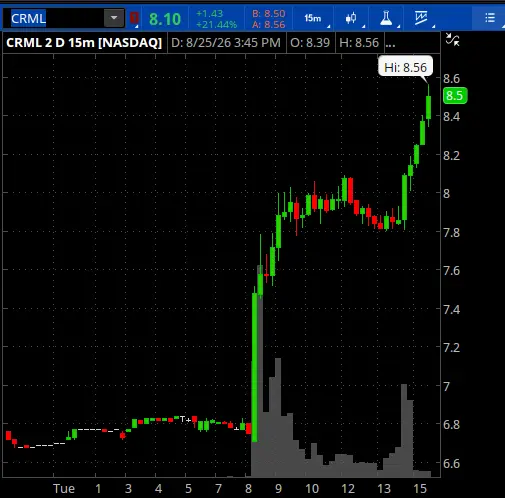This screenshot has height=498, width=505.
Task: Click the Hi: 8.56 price bubble
Action: pos(405,67)
